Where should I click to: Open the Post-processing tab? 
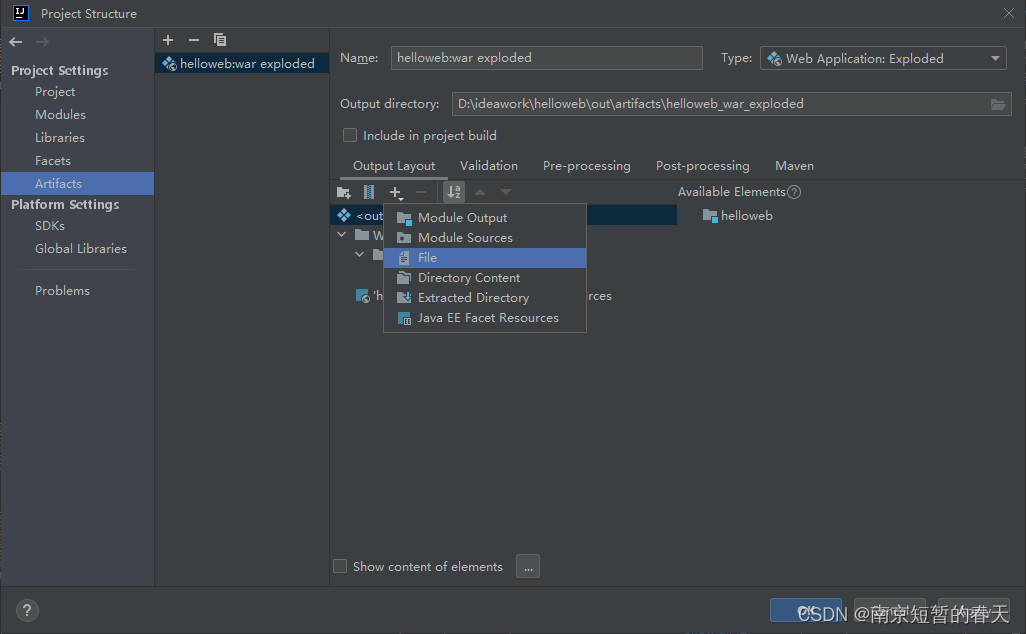pos(703,166)
